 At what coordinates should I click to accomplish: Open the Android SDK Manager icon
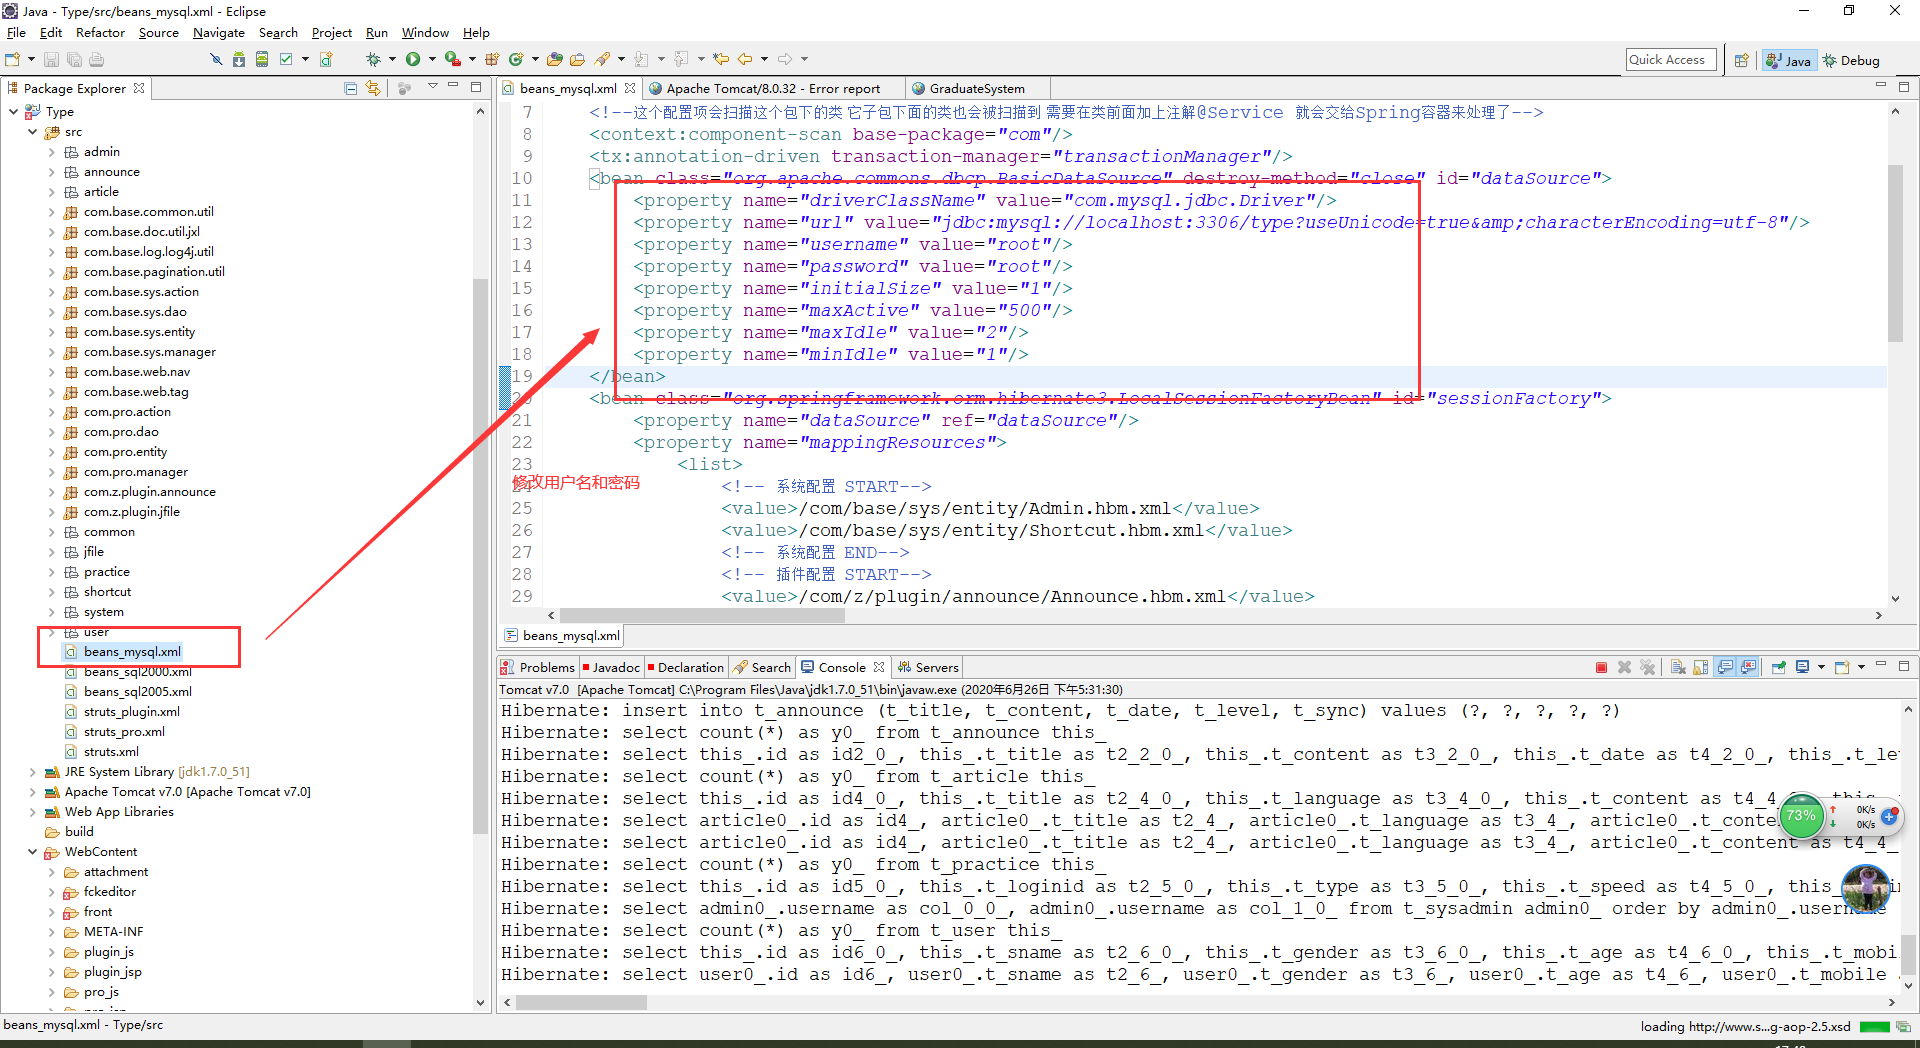[x=239, y=60]
